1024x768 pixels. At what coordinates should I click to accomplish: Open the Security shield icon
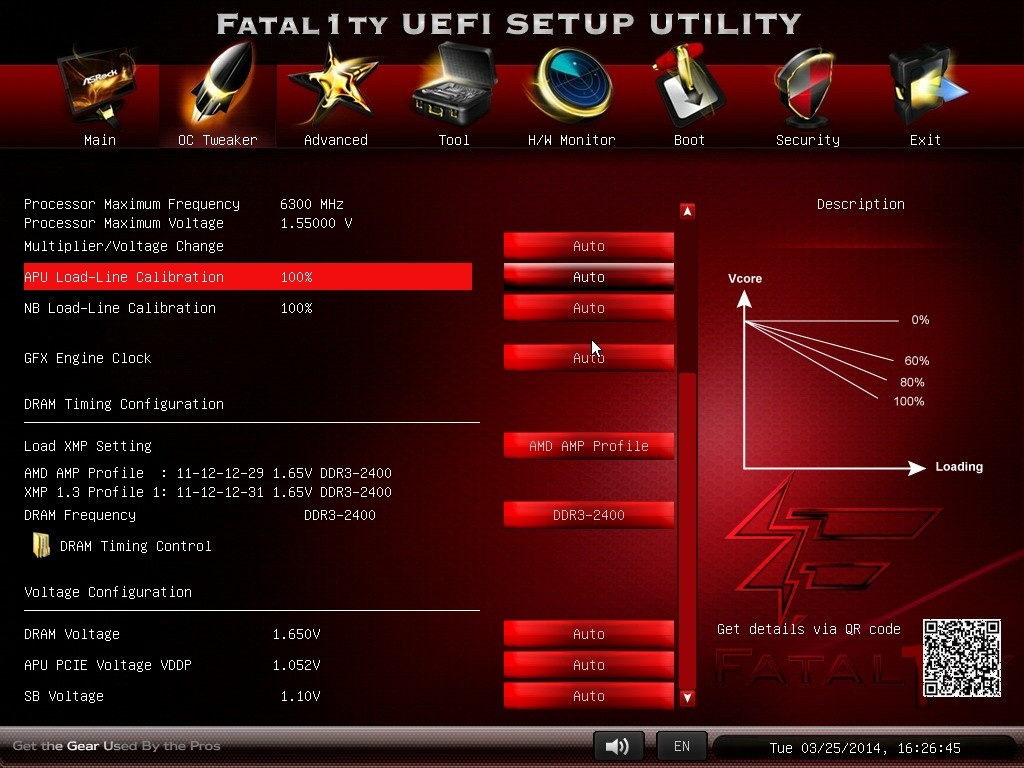[x=806, y=87]
